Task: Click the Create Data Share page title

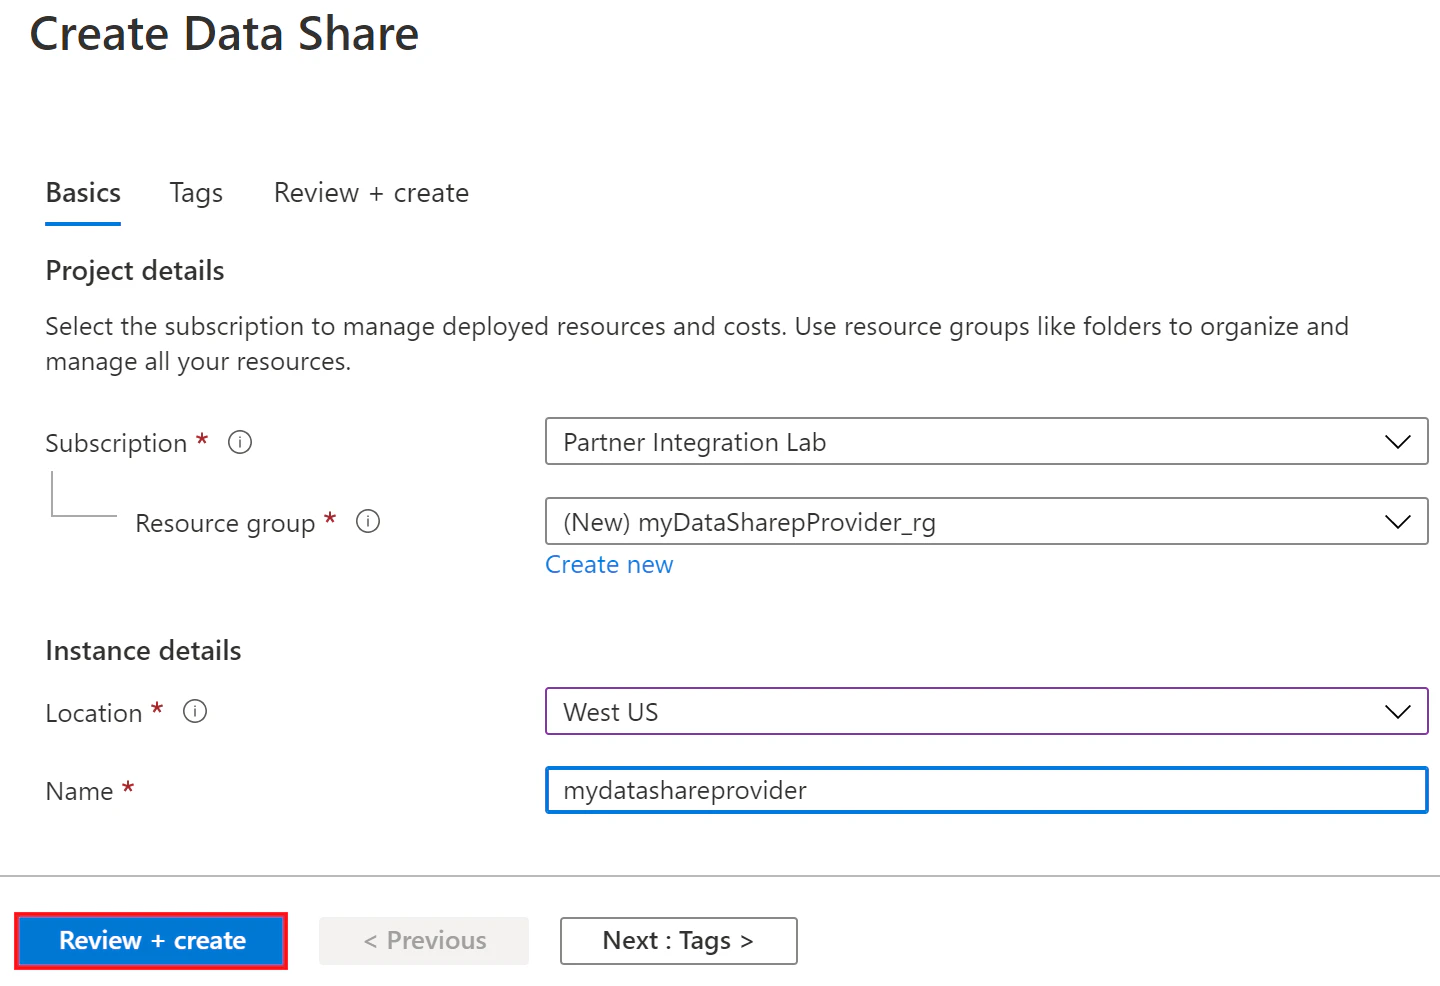Action: pos(224,34)
